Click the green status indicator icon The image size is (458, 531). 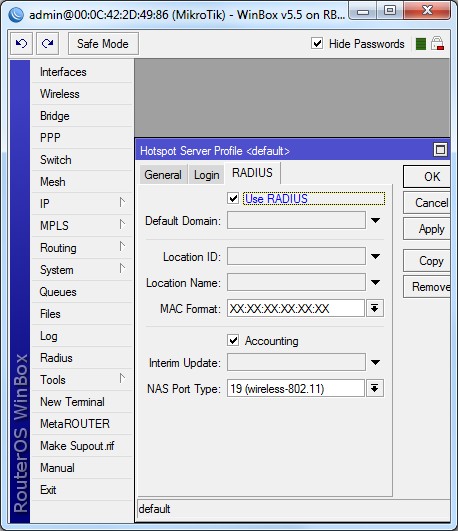point(421,44)
